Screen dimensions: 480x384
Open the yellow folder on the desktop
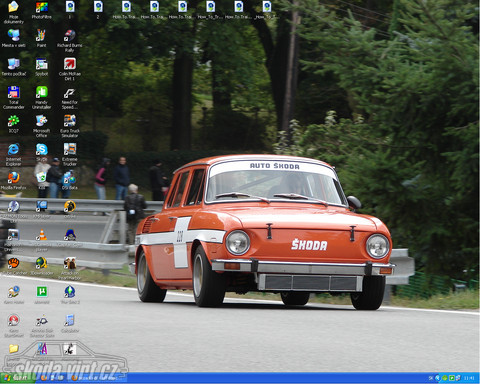[13, 349]
